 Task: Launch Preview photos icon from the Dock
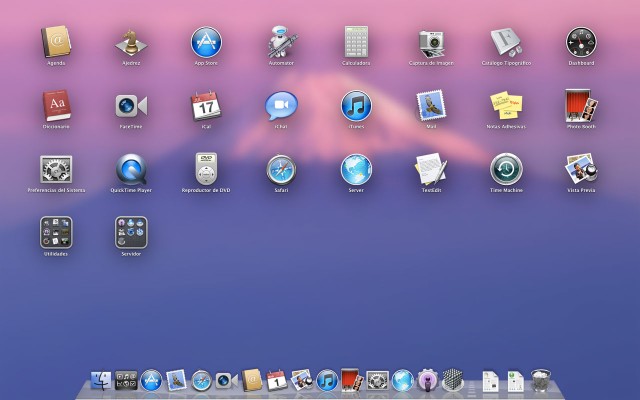[302, 380]
